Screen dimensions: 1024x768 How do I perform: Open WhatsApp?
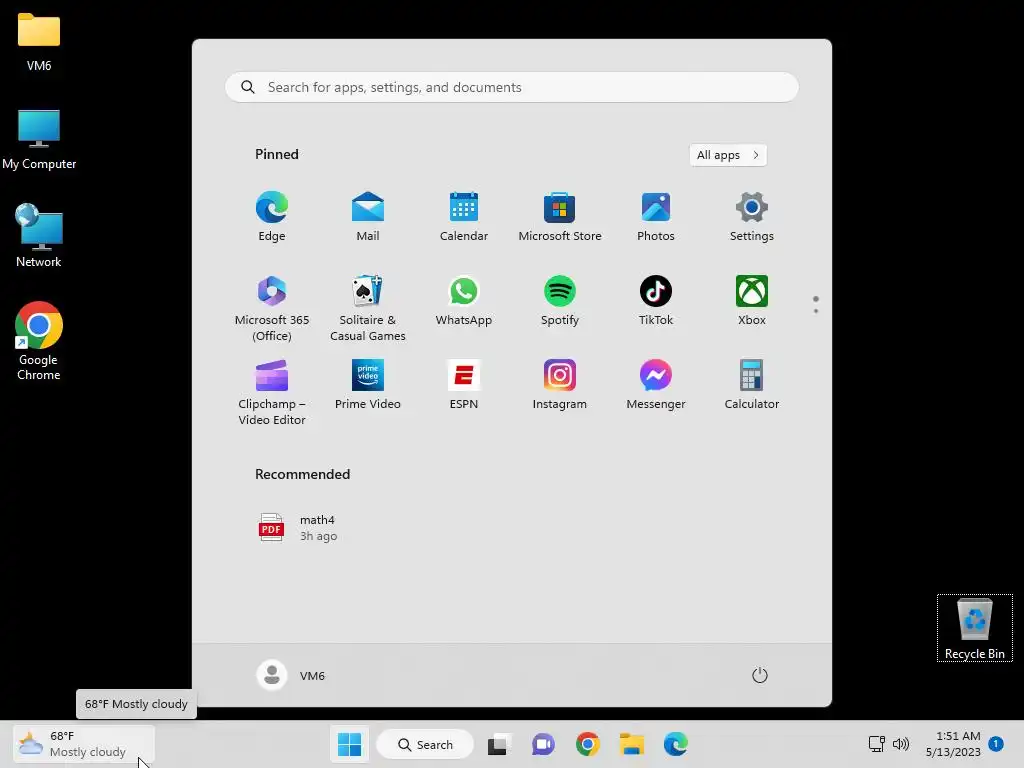tap(464, 300)
